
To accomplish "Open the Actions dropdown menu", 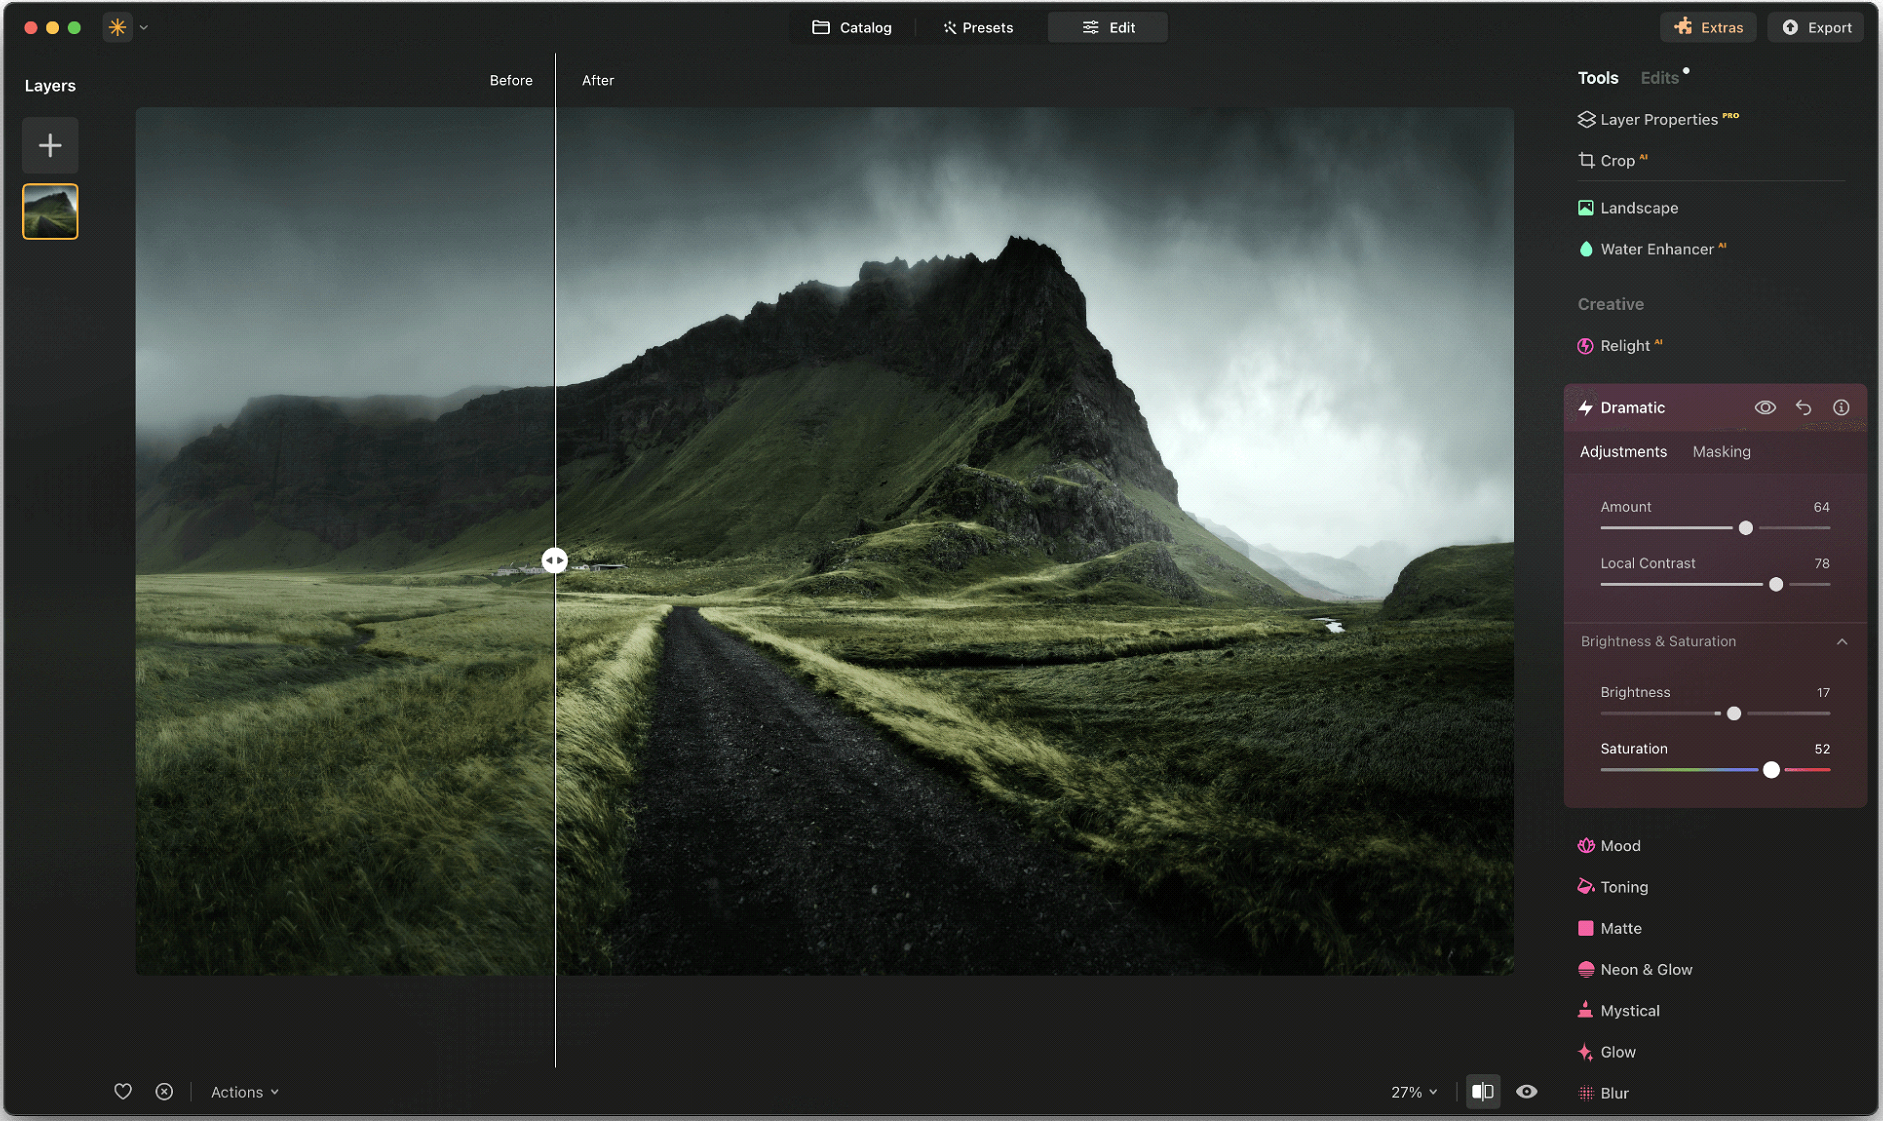I will 244,1092.
